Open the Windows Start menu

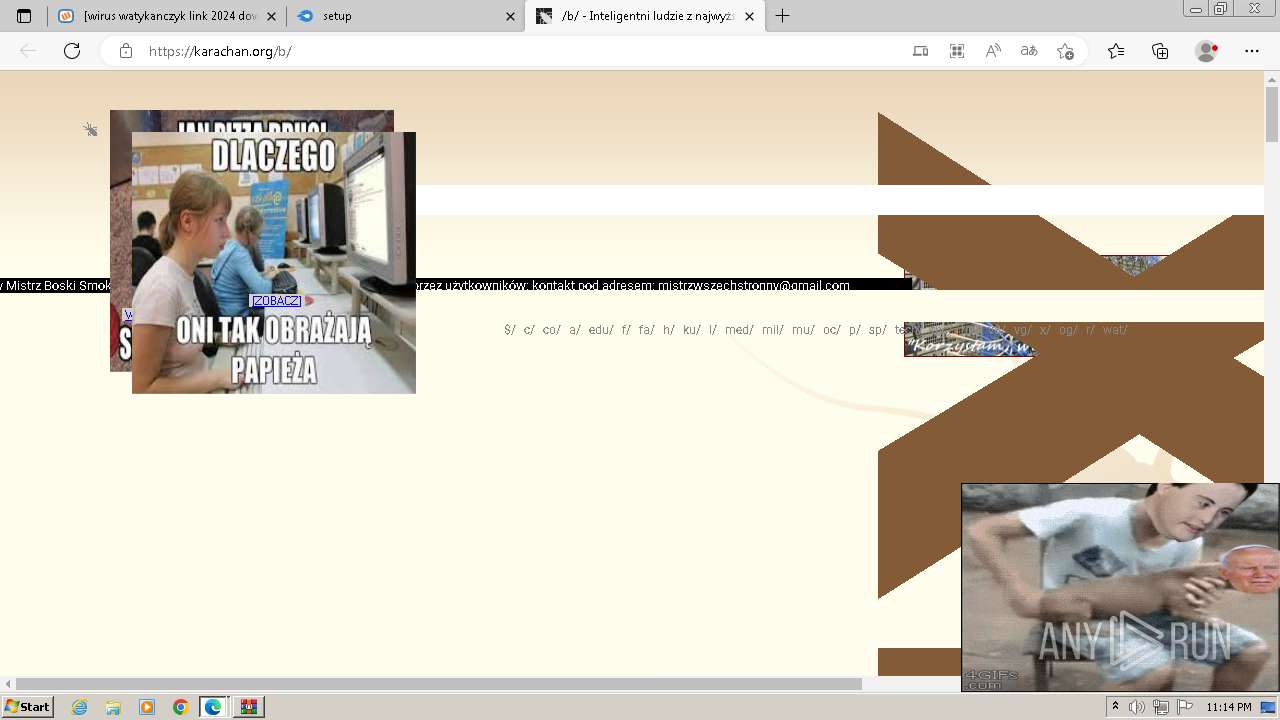pos(28,707)
